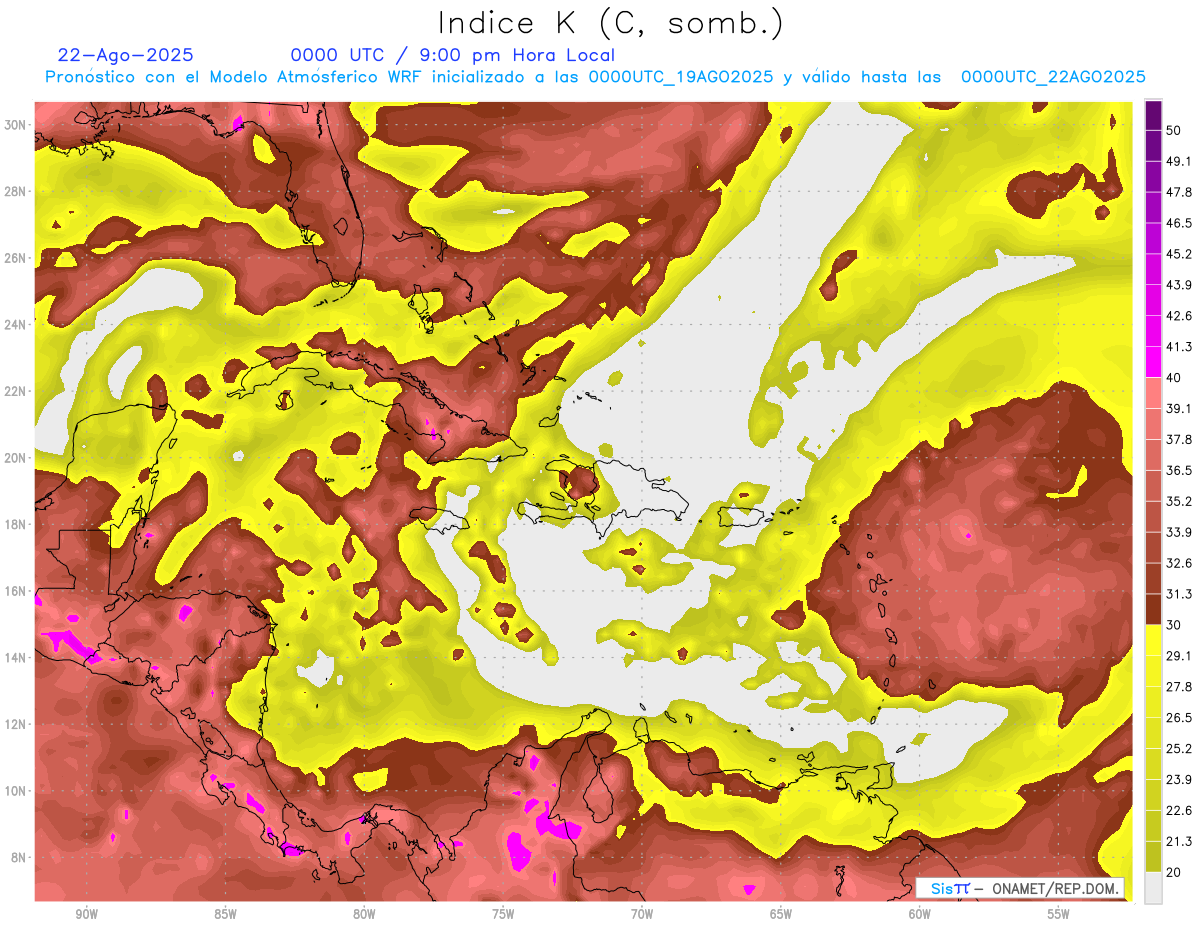
Task: Click the colorbar value 33.9
Action: (1178, 532)
